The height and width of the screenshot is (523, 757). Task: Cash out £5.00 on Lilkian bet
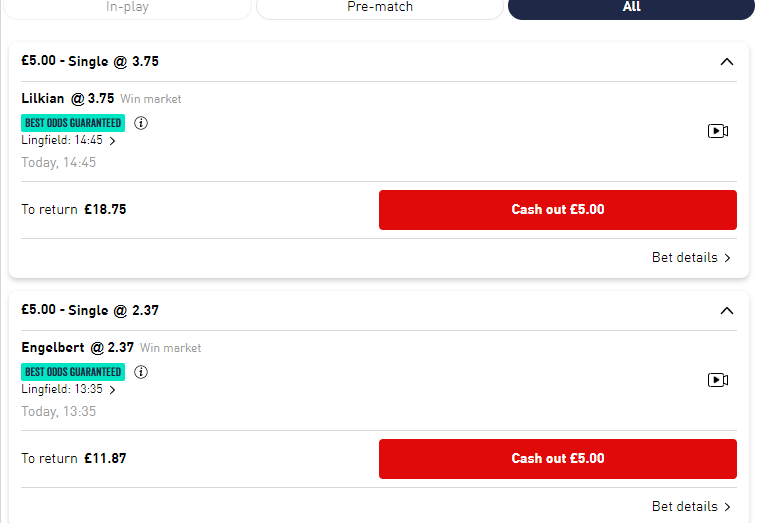coord(557,210)
